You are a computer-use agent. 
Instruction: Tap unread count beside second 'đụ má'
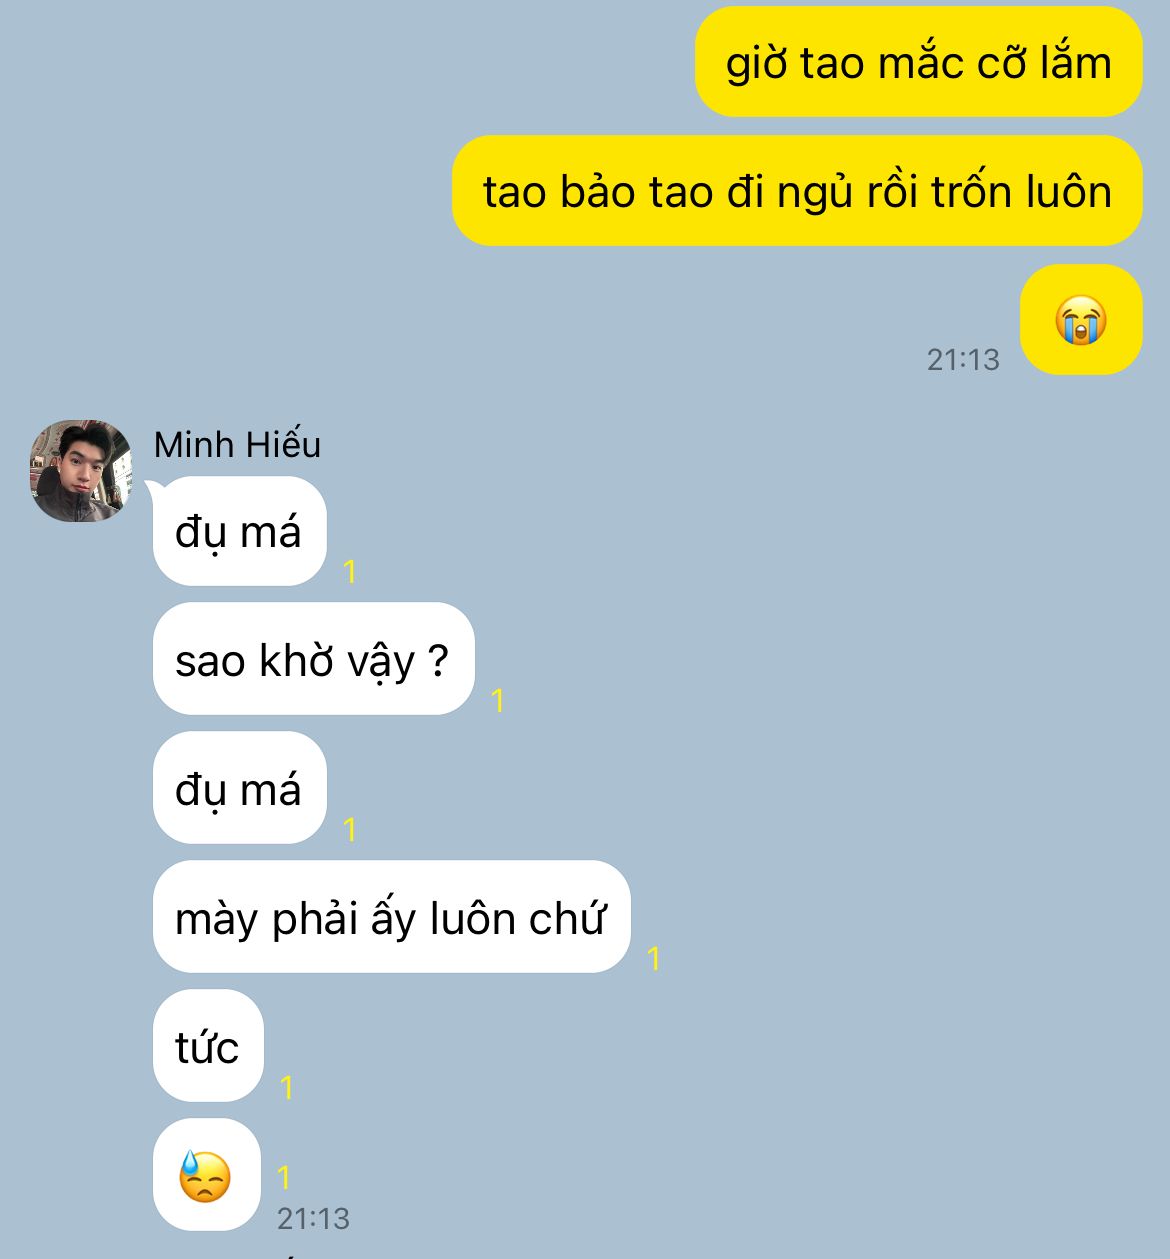(350, 829)
